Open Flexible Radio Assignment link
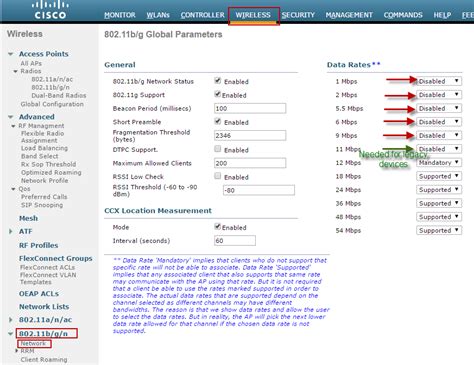 pyautogui.click(x=42, y=137)
